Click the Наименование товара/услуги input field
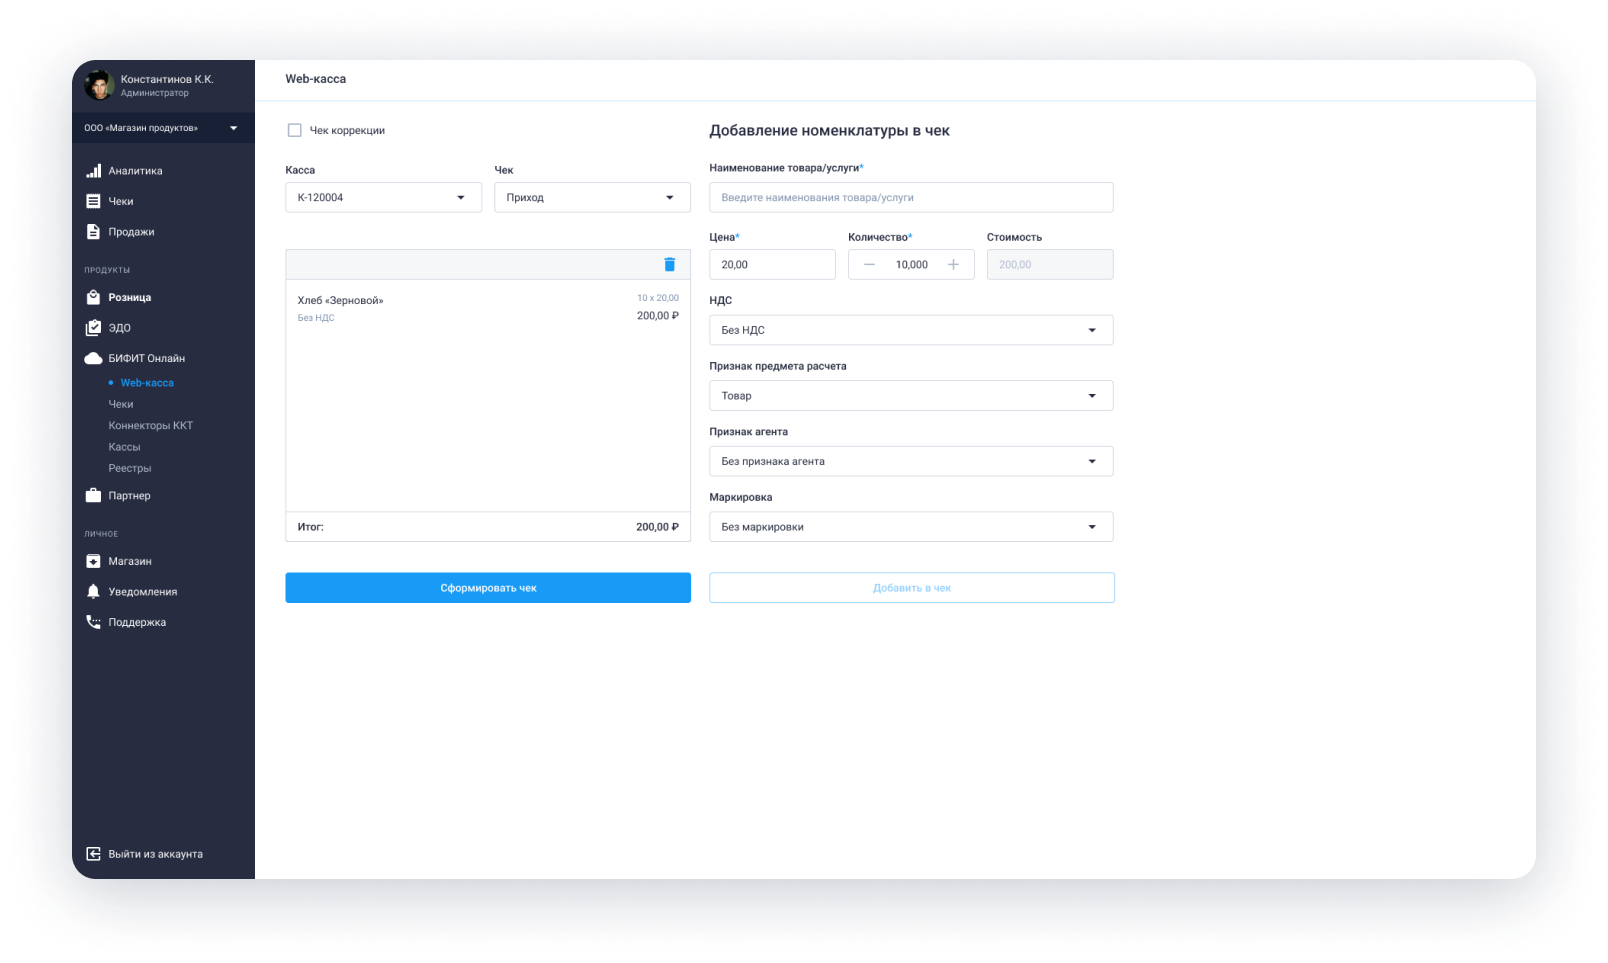 [911, 197]
